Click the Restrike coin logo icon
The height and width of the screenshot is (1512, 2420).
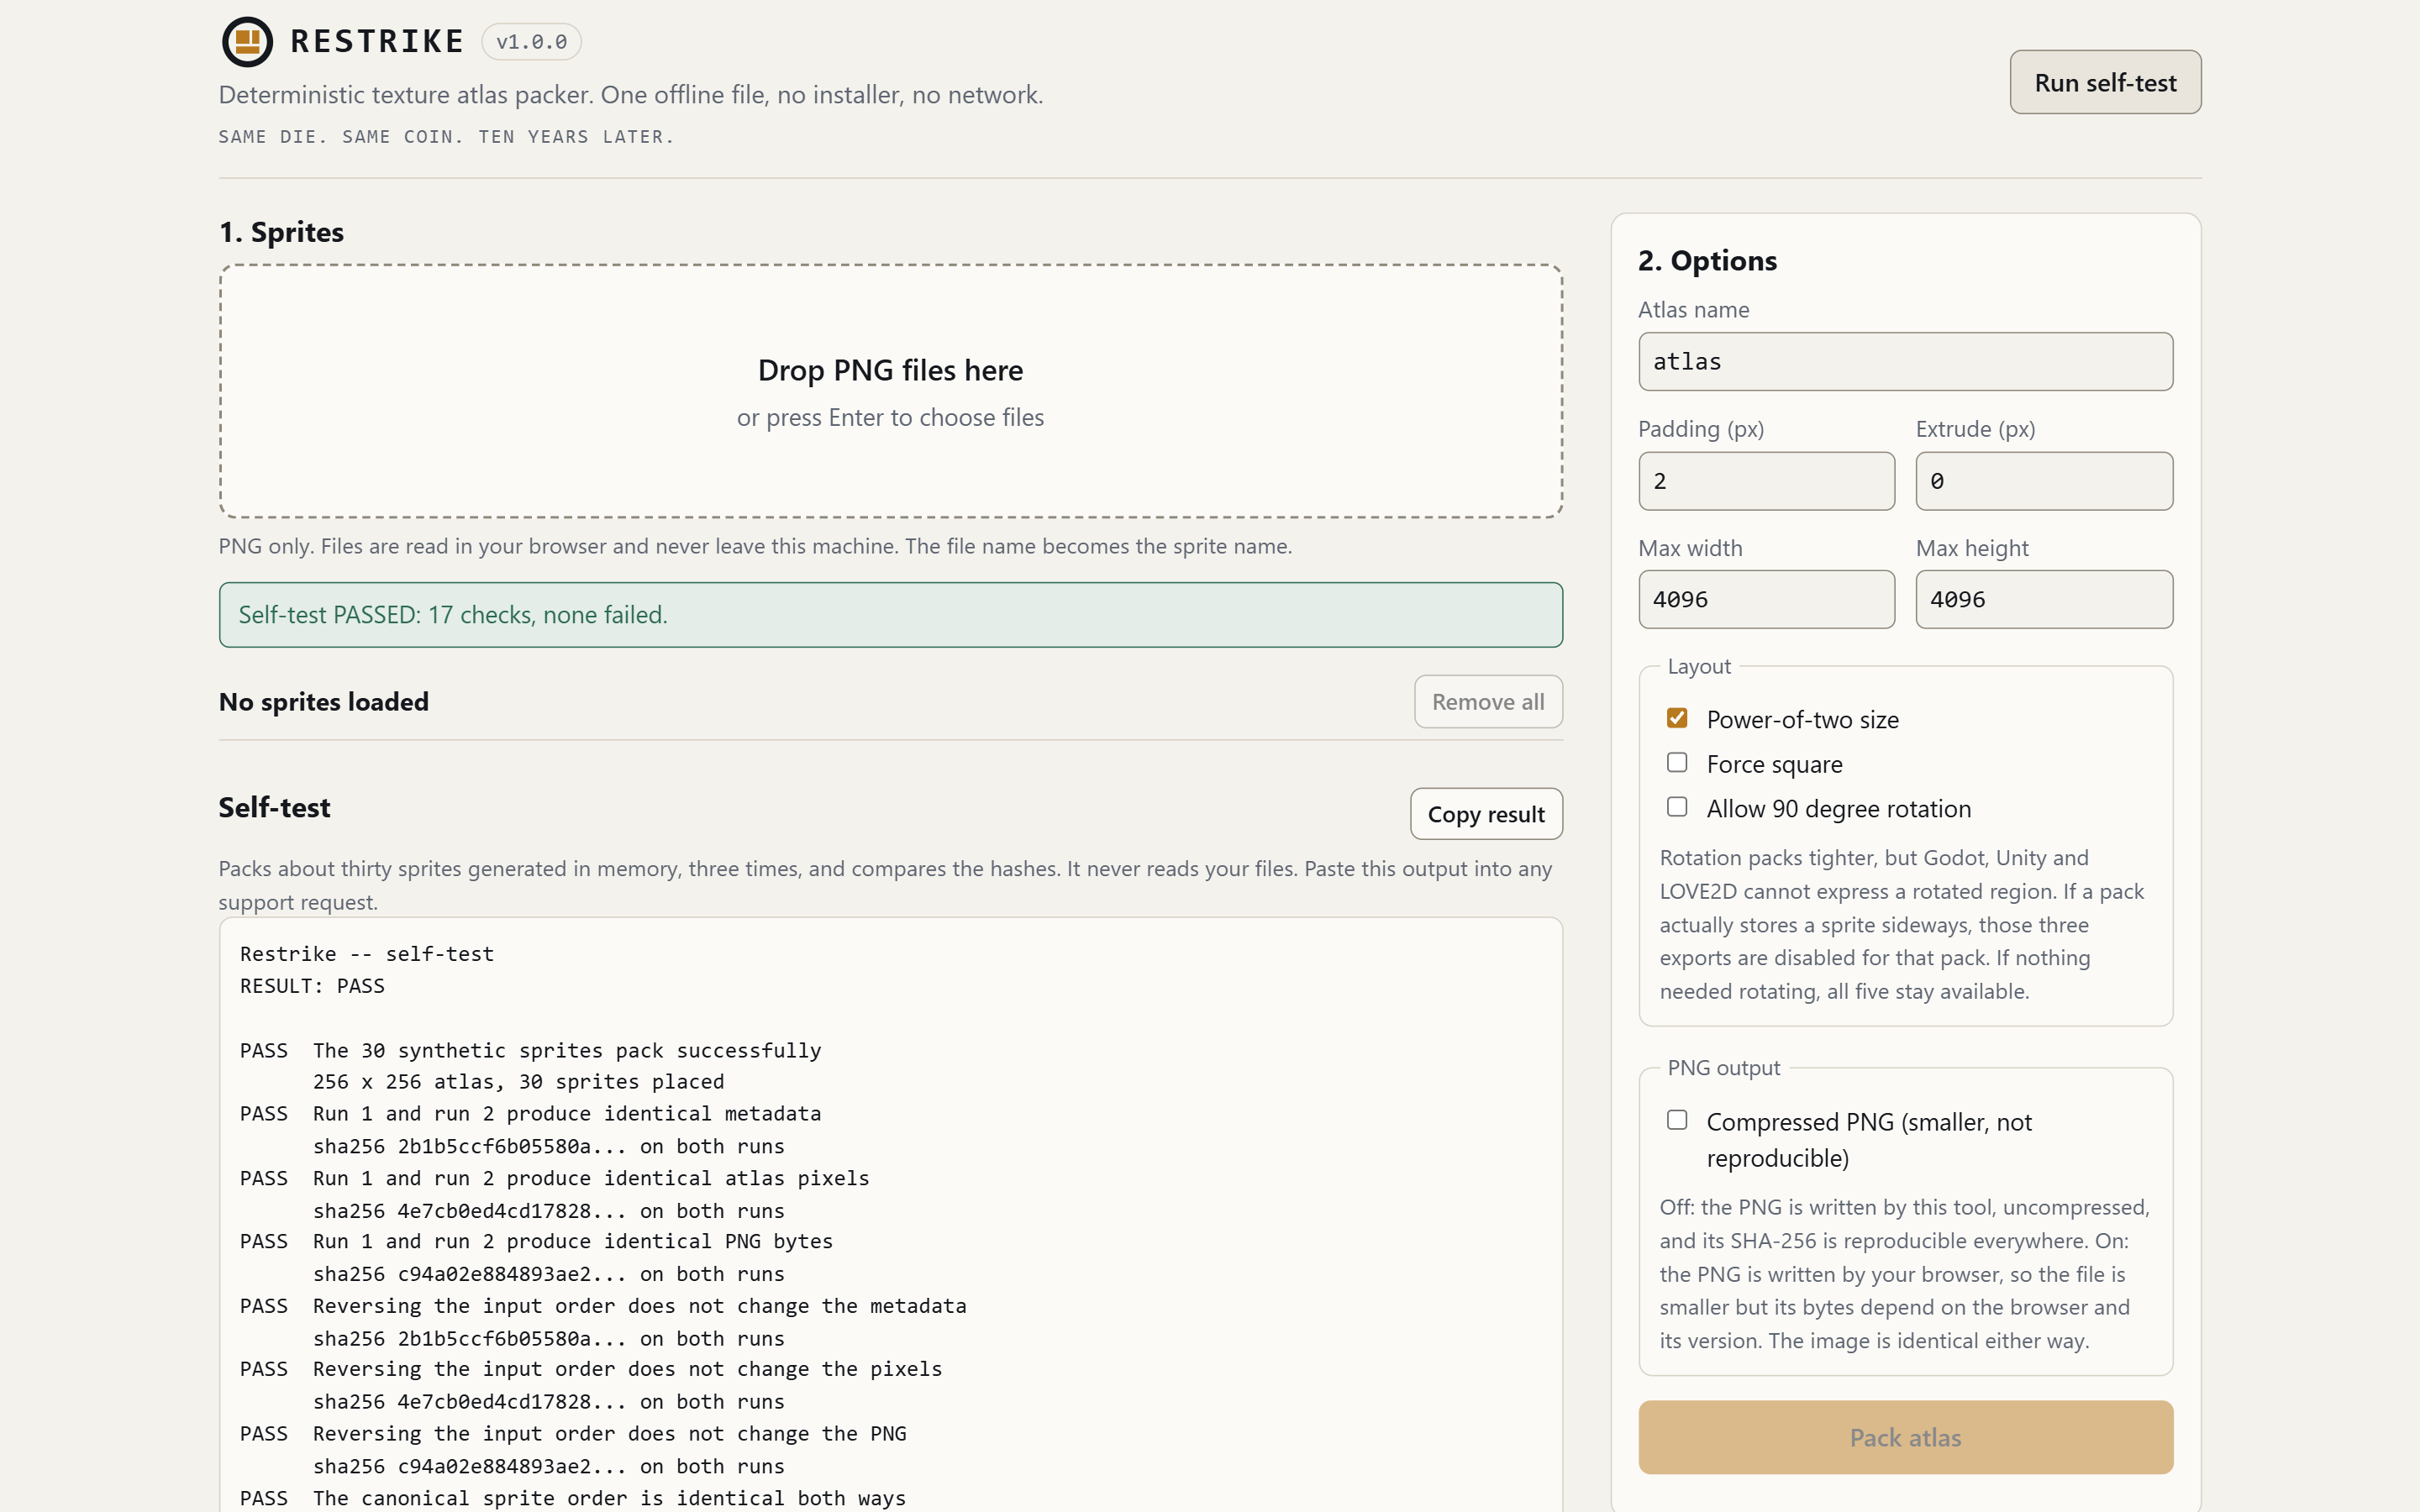[x=247, y=42]
